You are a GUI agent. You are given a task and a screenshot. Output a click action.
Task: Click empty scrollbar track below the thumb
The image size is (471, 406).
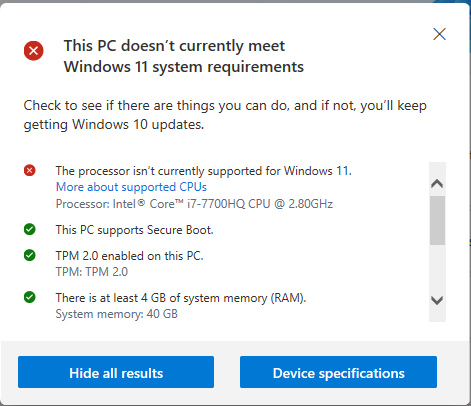pyautogui.click(x=437, y=268)
